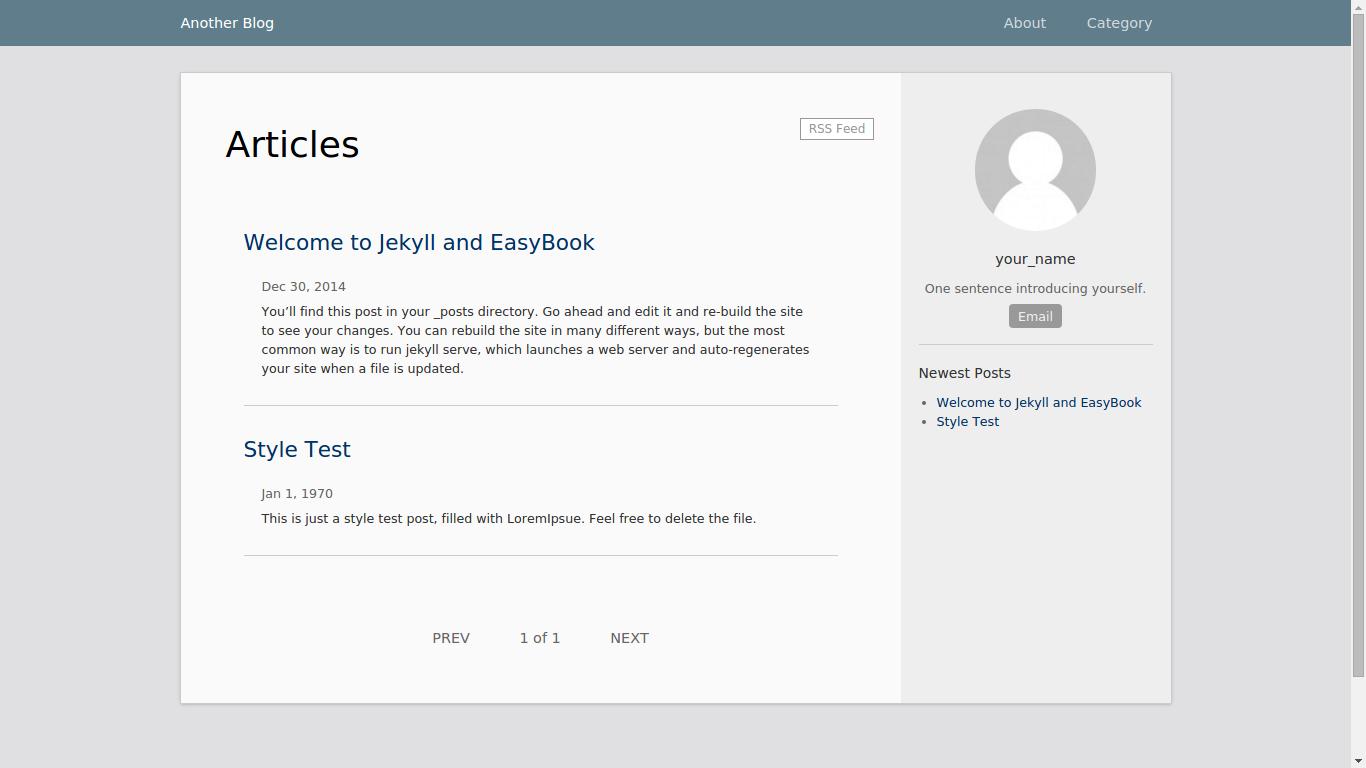
Task: Click the Dec 30, 2014 post date
Action: pos(303,286)
